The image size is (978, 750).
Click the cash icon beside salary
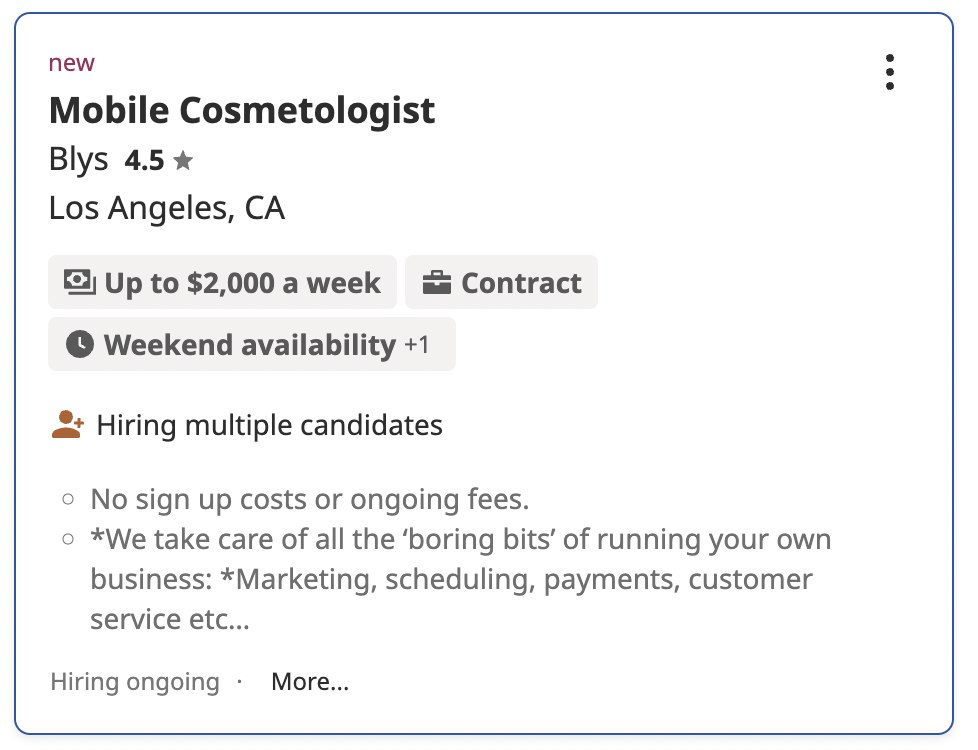79,282
